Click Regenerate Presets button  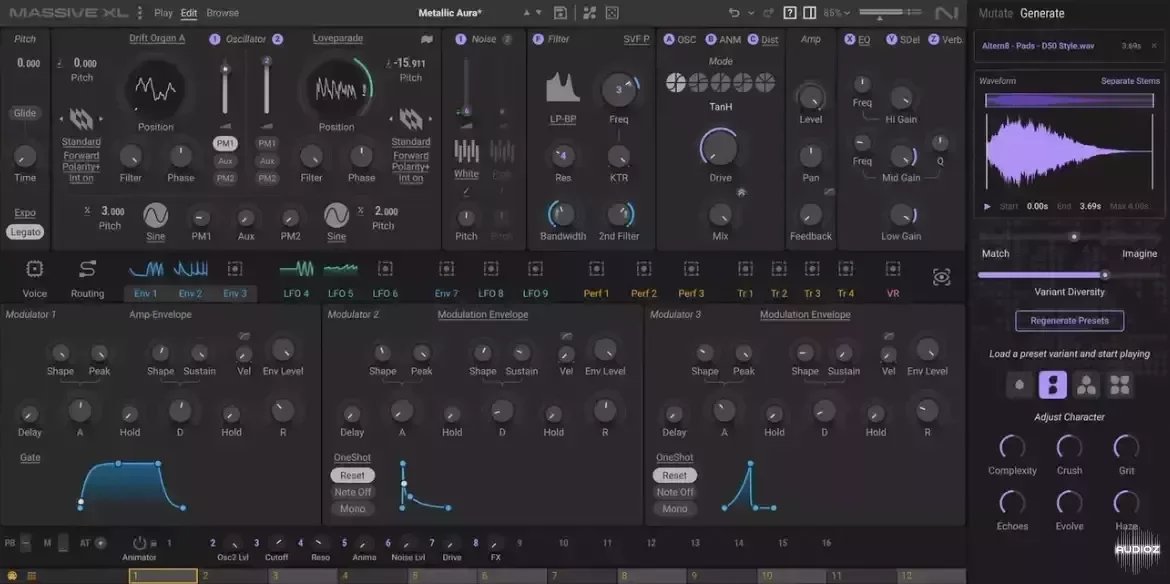tap(1069, 321)
